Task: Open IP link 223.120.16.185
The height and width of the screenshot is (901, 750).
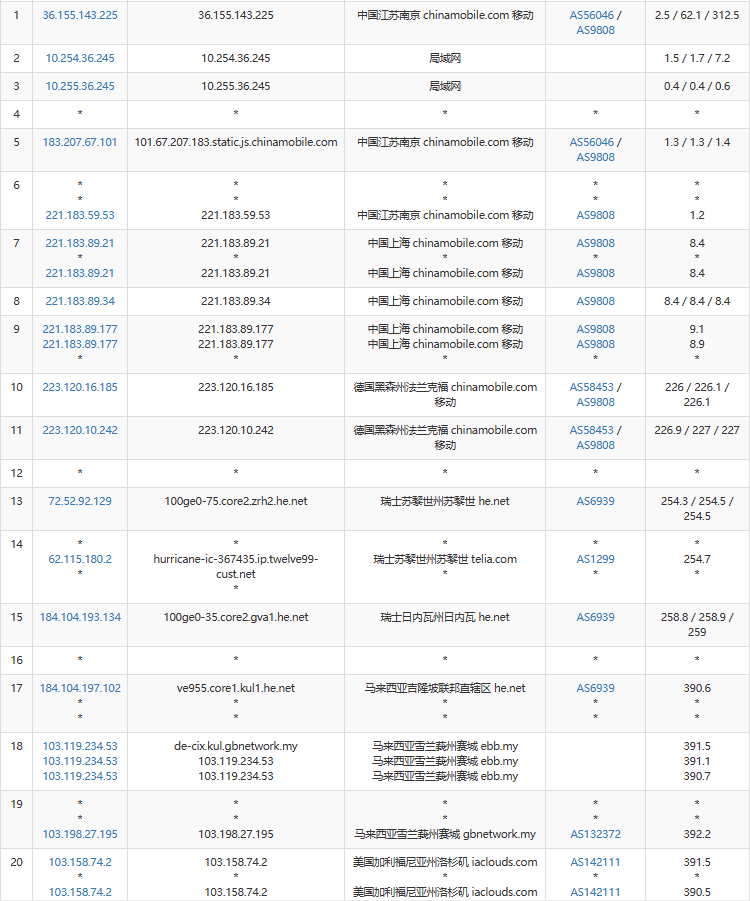Action: (x=80, y=387)
